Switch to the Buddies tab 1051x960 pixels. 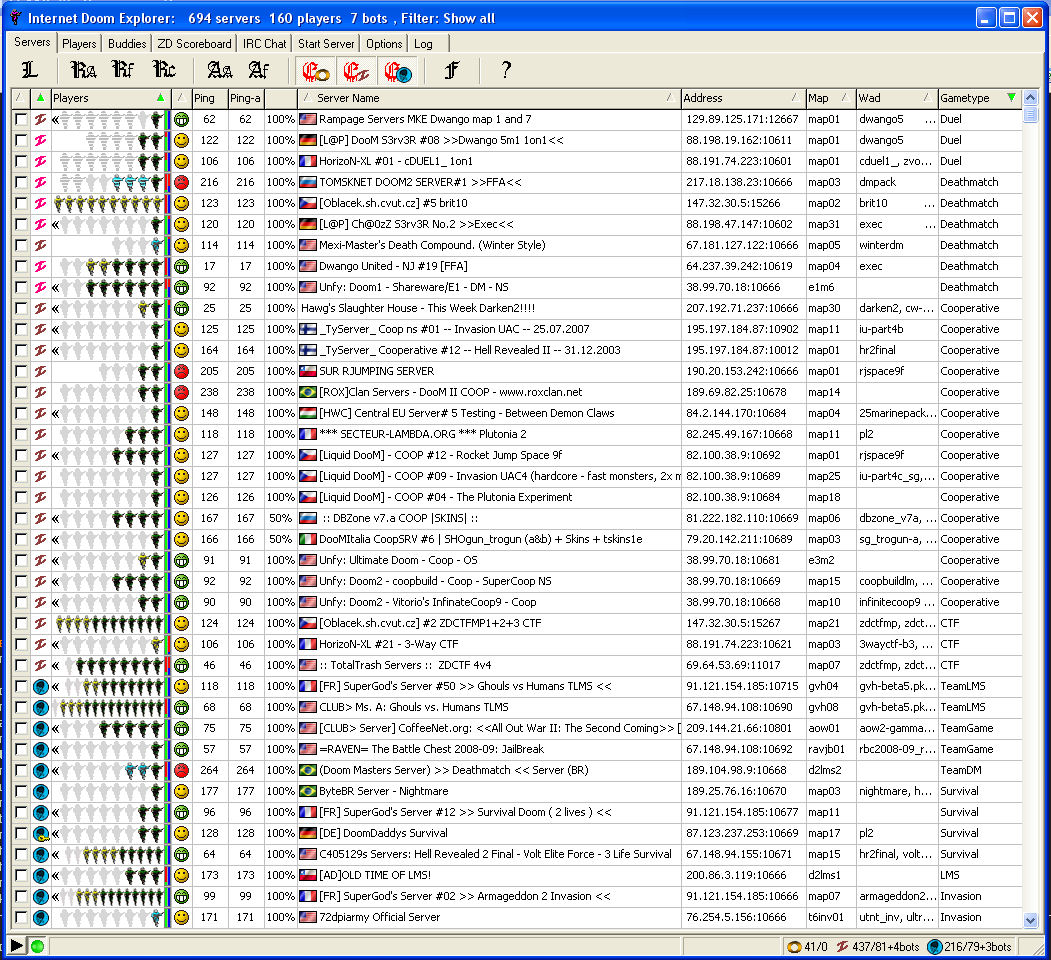pos(127,44)
